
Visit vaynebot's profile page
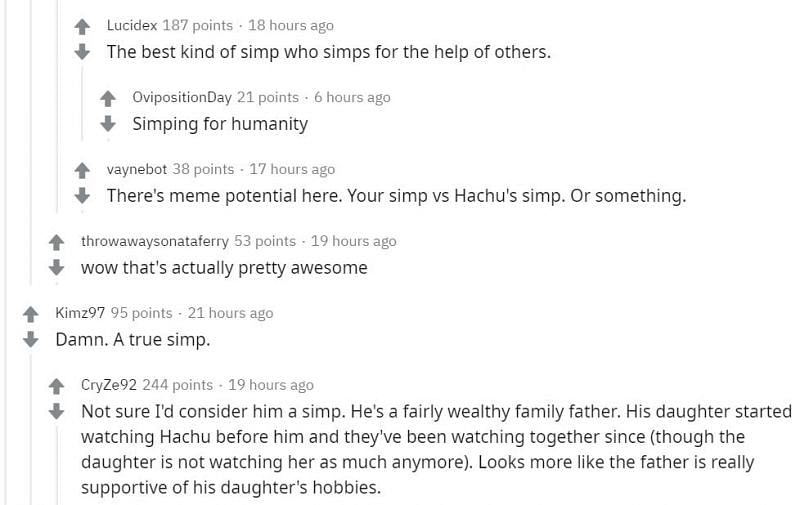(x=136, y=169)
